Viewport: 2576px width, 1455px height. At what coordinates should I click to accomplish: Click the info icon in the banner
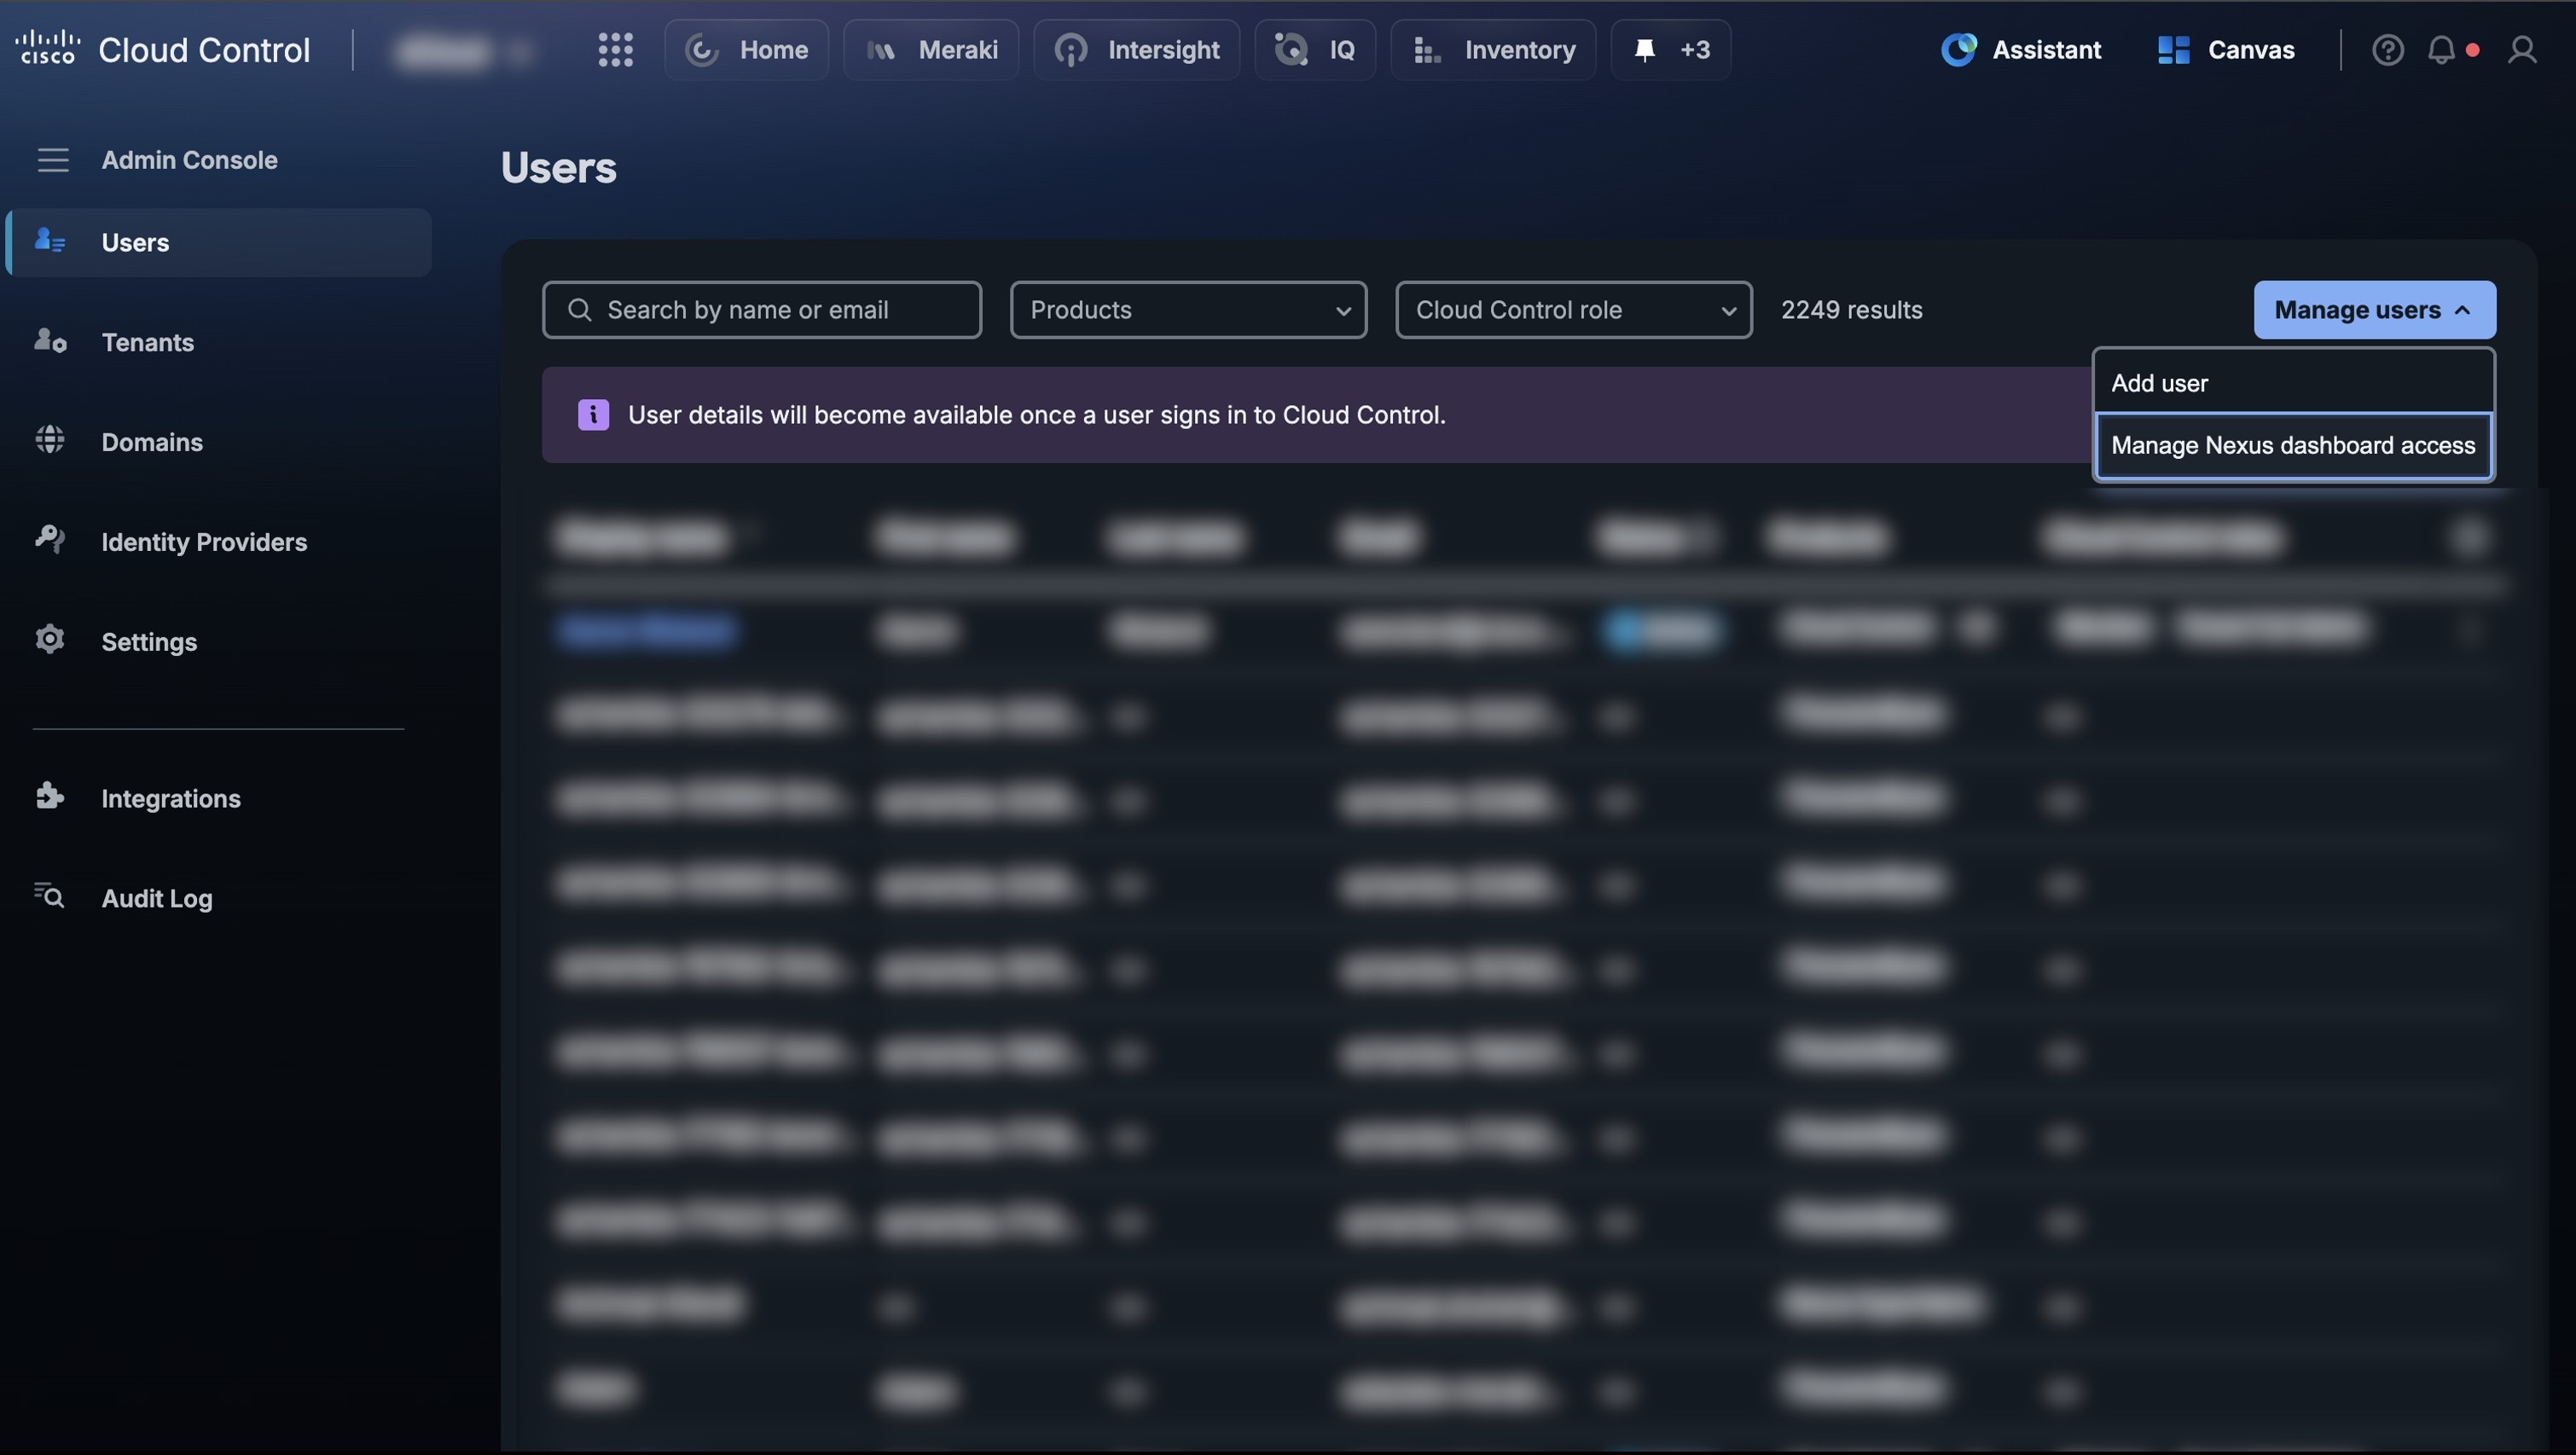click(593, 415)
